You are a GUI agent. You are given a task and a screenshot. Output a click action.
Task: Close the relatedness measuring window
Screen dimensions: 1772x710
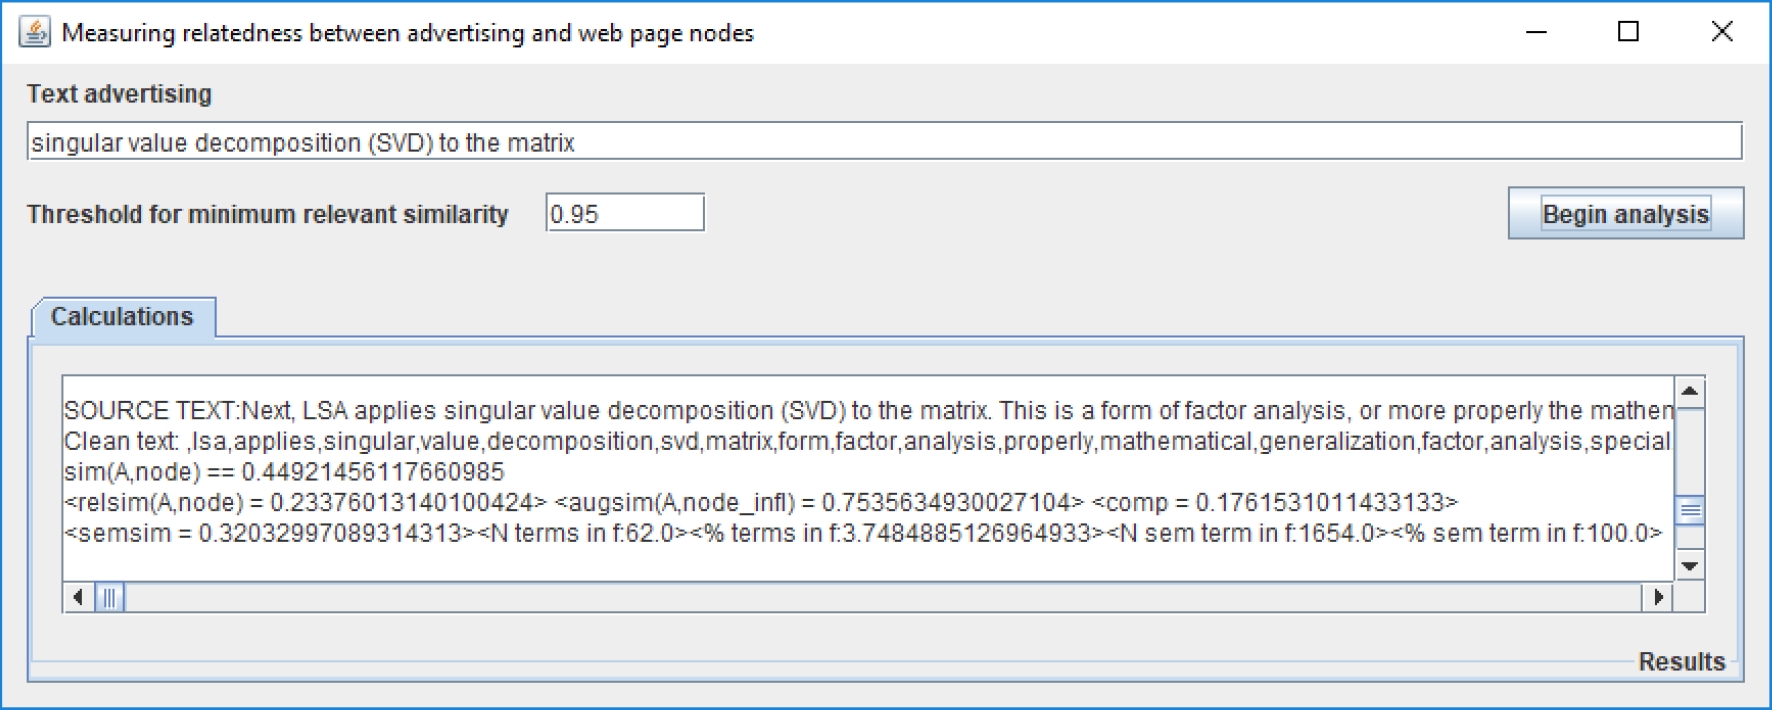pyautogui.click(x=1721, y=32)
